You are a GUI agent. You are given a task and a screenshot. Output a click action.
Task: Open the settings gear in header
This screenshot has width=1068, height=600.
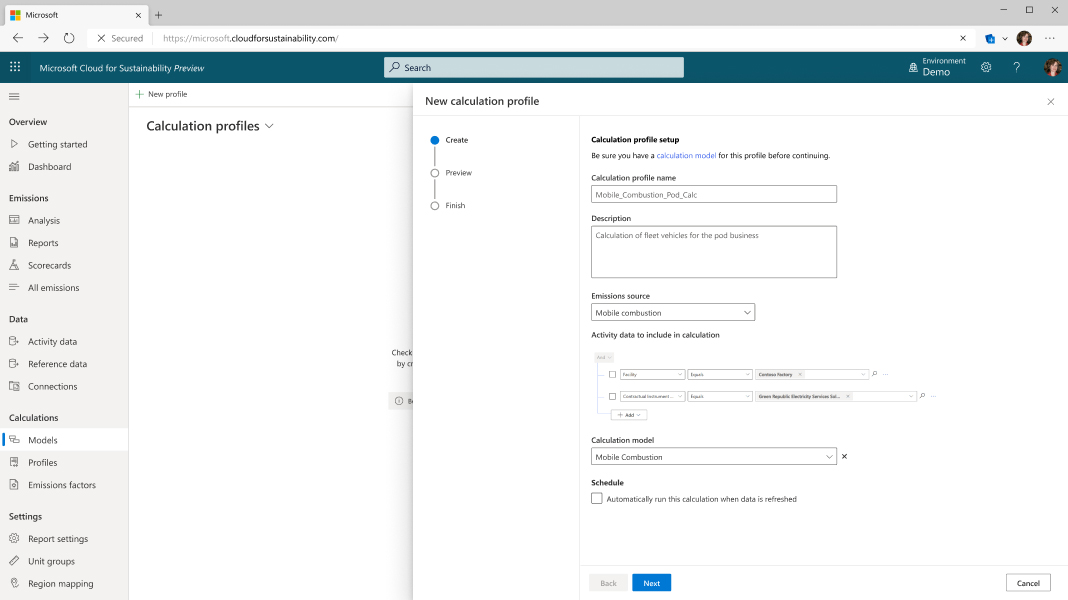click(x=986, y=67)
